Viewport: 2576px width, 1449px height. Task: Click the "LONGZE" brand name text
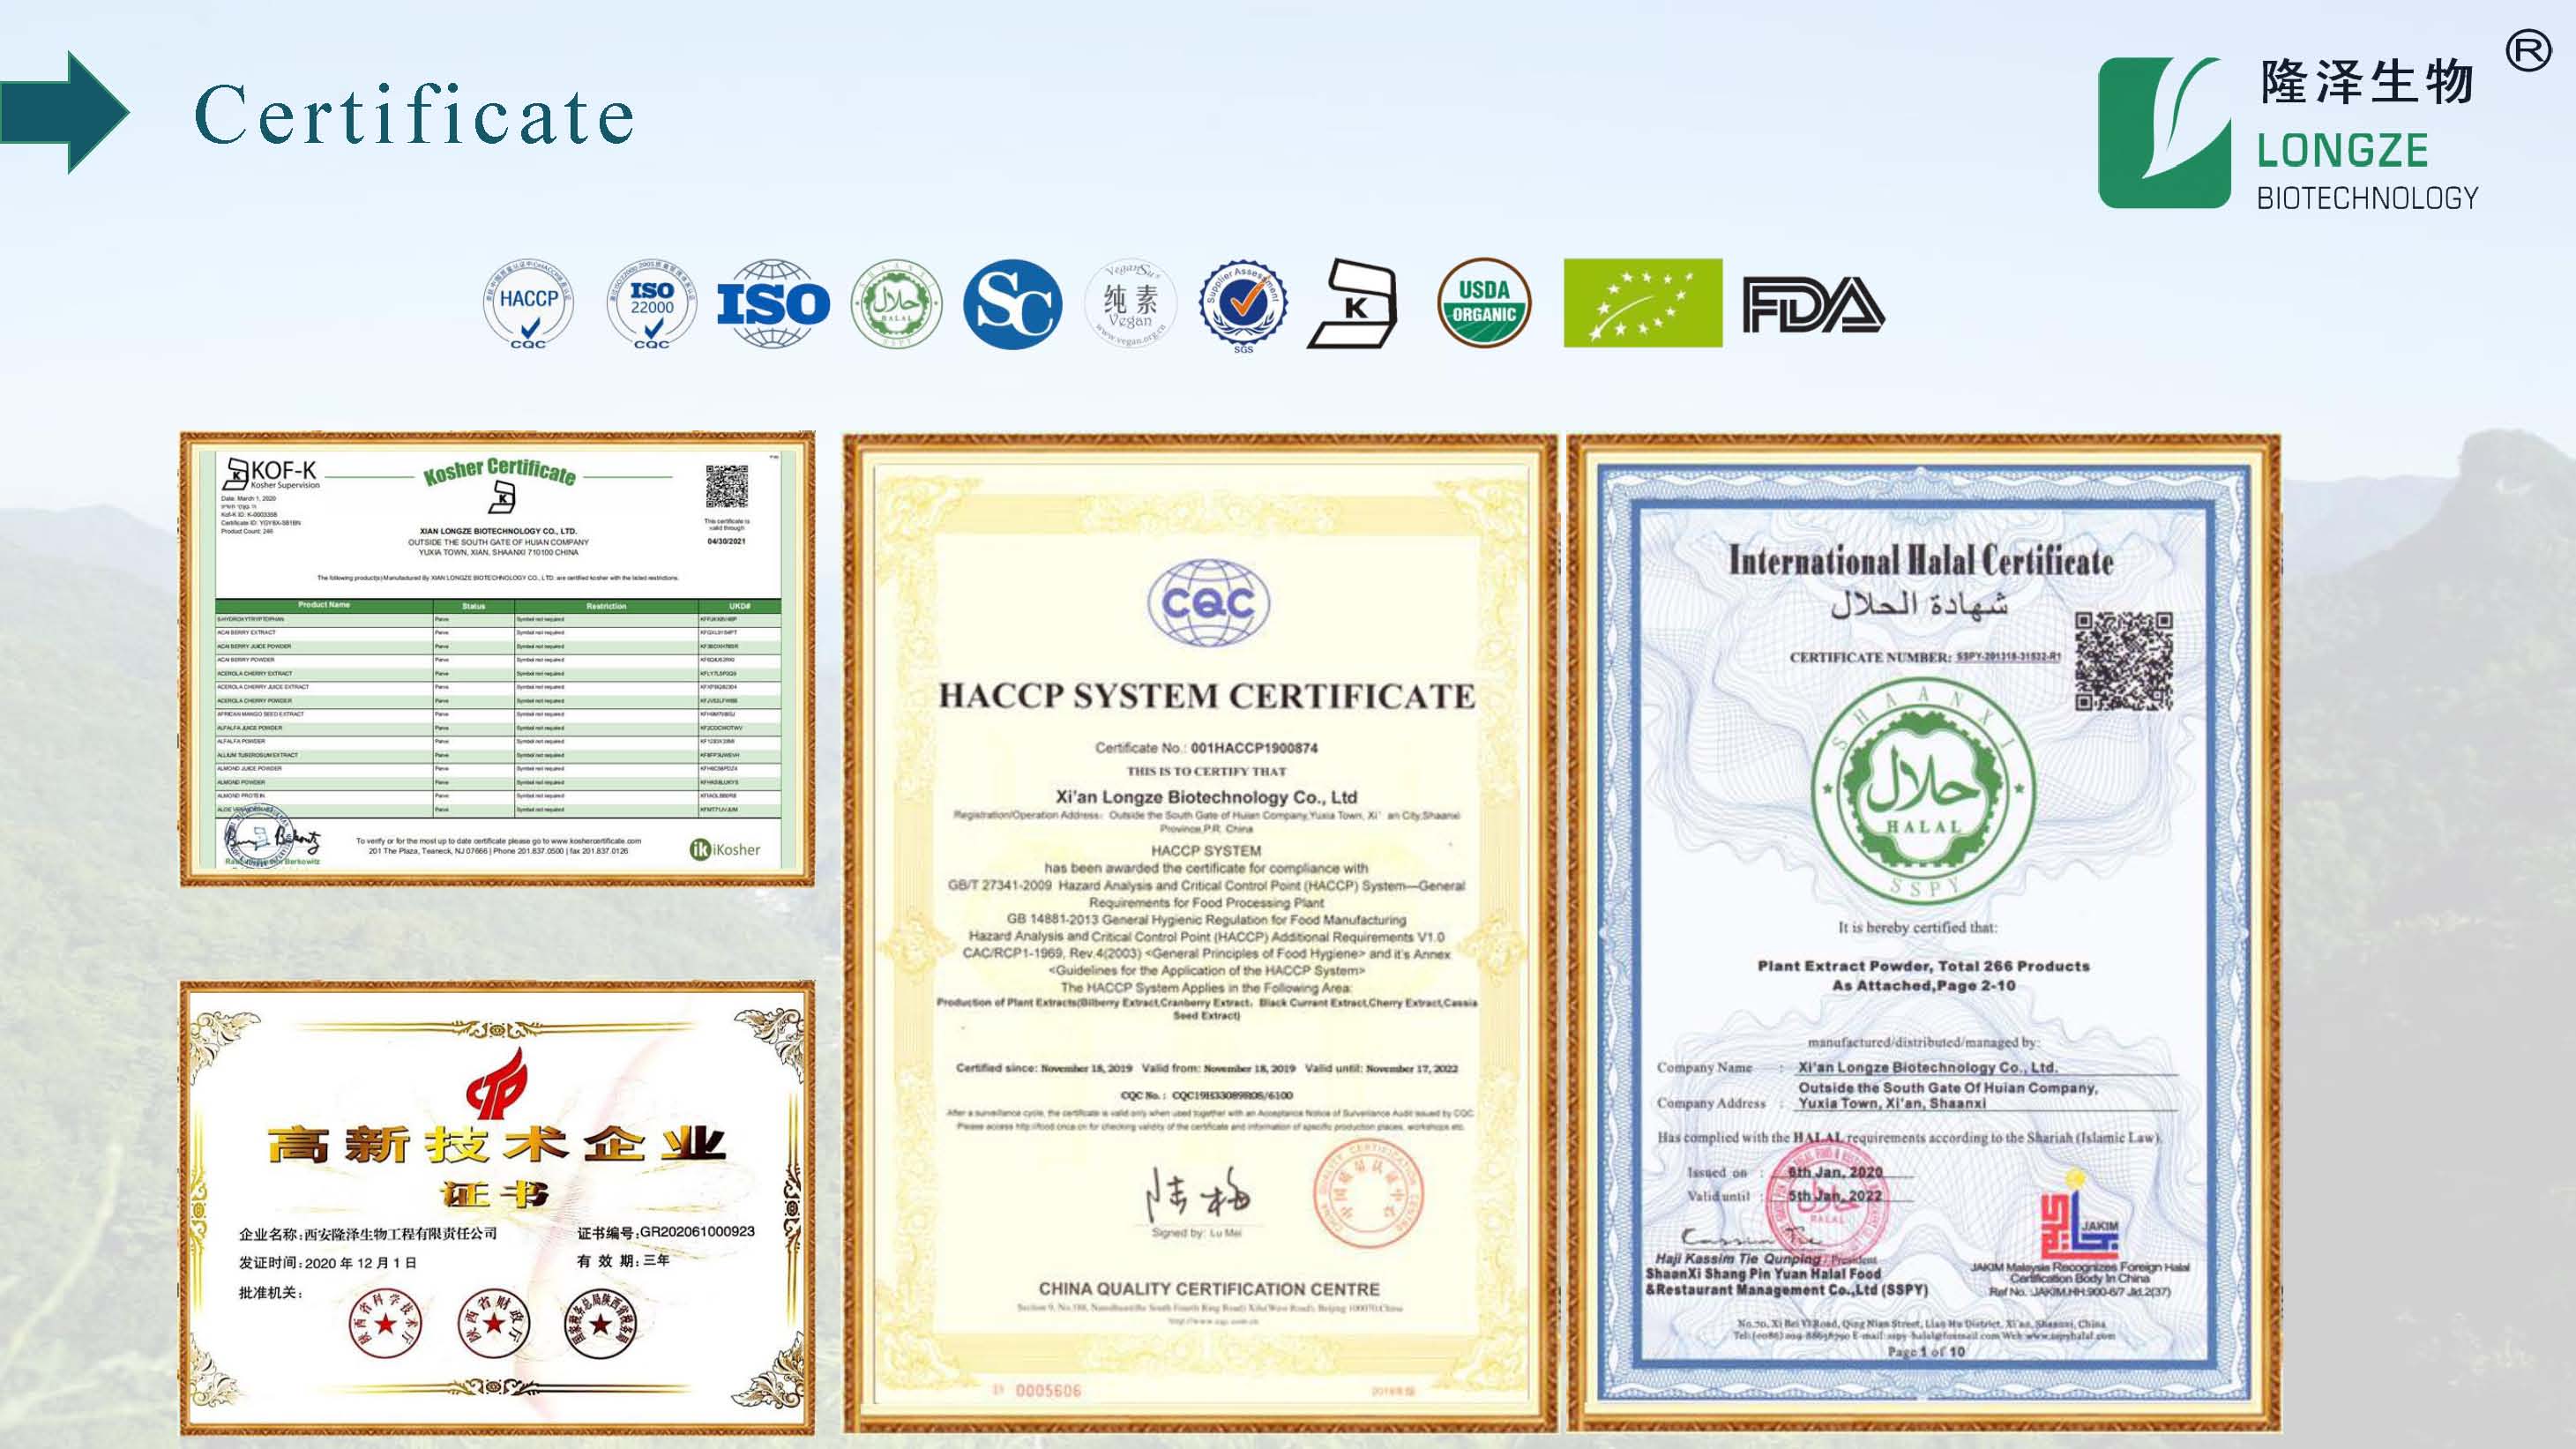click(2343, 151)
